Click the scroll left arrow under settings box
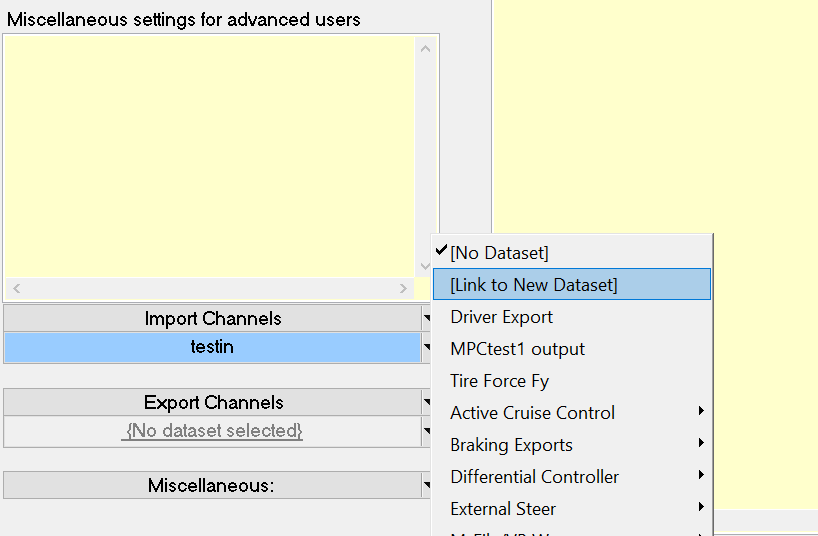This screenshot has height=536, width=818. [x=16, y=288]
